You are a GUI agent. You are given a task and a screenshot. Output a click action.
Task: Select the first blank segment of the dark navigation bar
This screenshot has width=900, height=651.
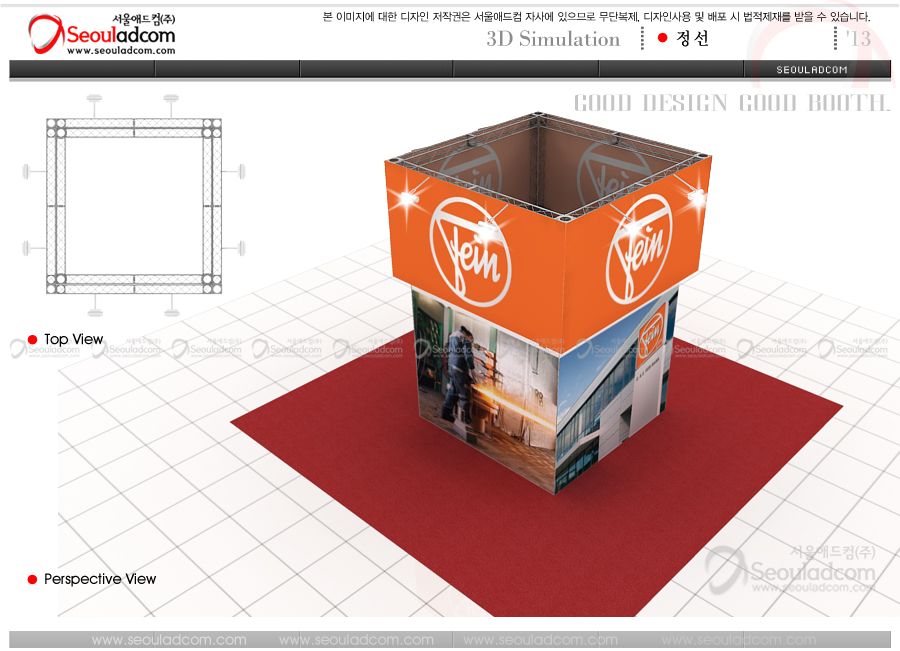[x=82, y=69]
